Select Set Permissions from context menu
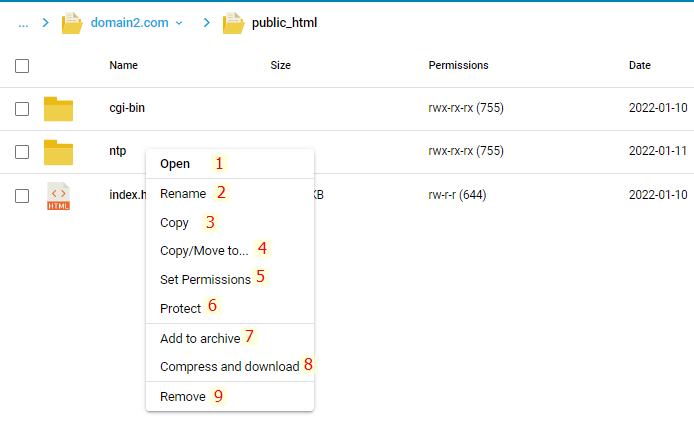Screen dimensions: 694x421 coord(205,279)
